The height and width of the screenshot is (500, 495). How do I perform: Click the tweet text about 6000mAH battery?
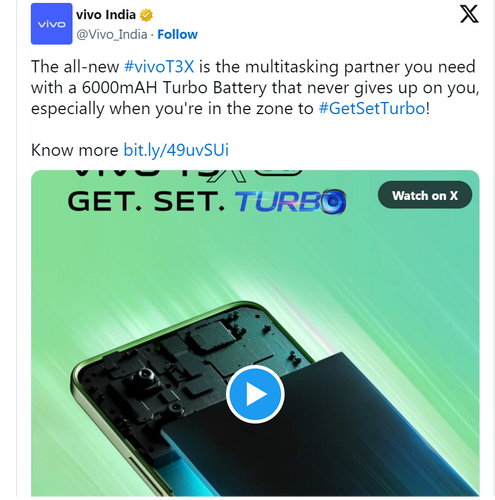[255, 87]
